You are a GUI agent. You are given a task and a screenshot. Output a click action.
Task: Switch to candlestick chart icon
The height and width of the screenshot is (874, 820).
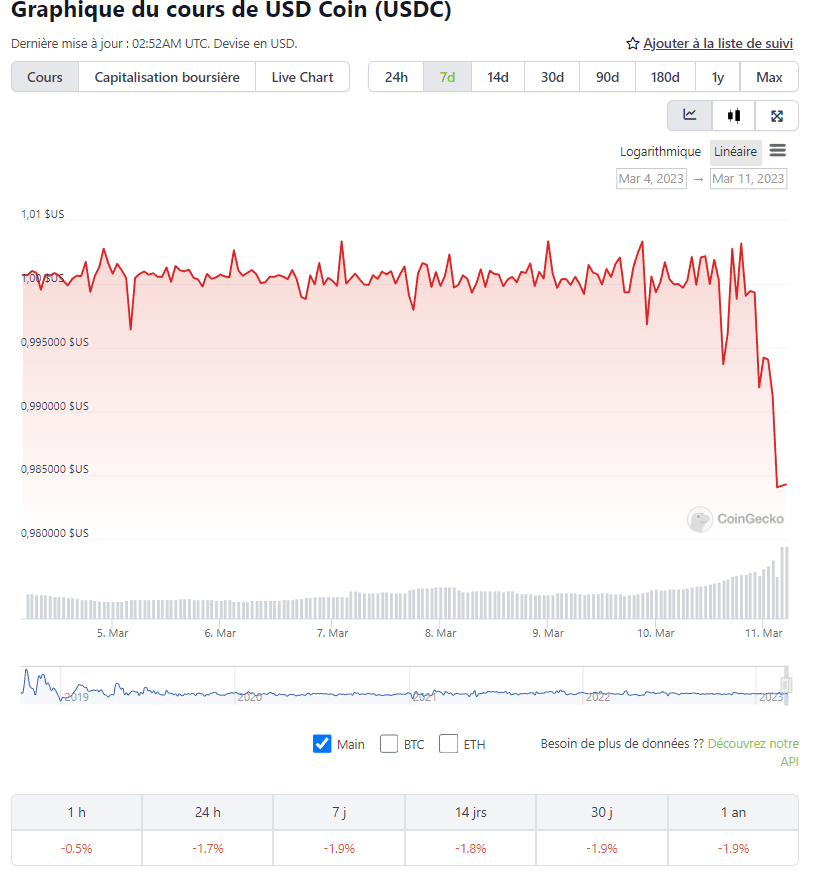click(x=734, y=115)
